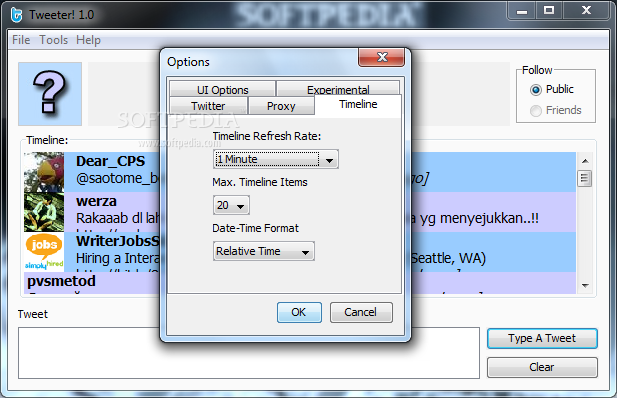
Task: Click the Clear button
Action: (x=542, y=367)
